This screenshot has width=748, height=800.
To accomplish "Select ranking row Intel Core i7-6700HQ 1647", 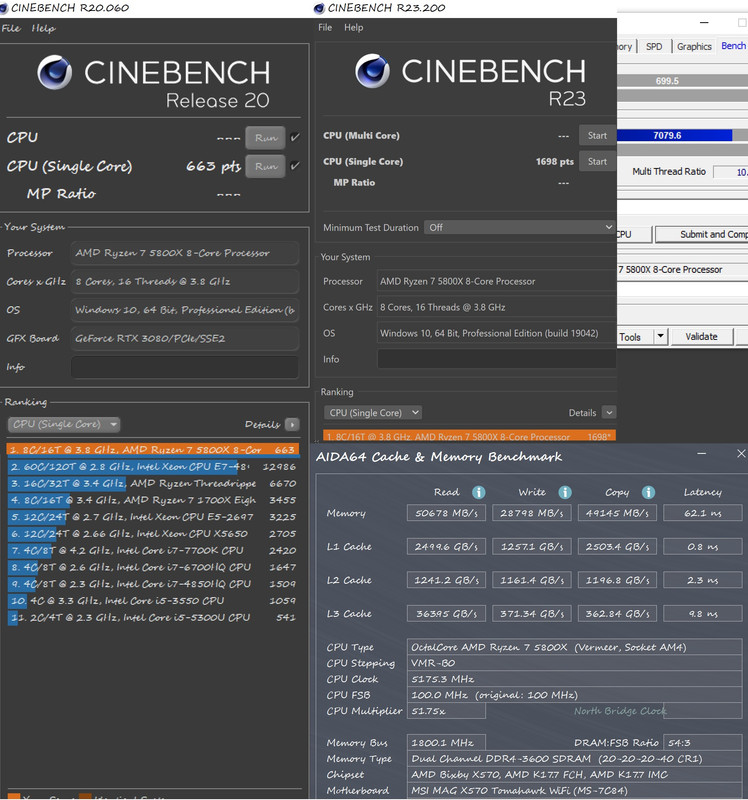I will click(153, 567).
